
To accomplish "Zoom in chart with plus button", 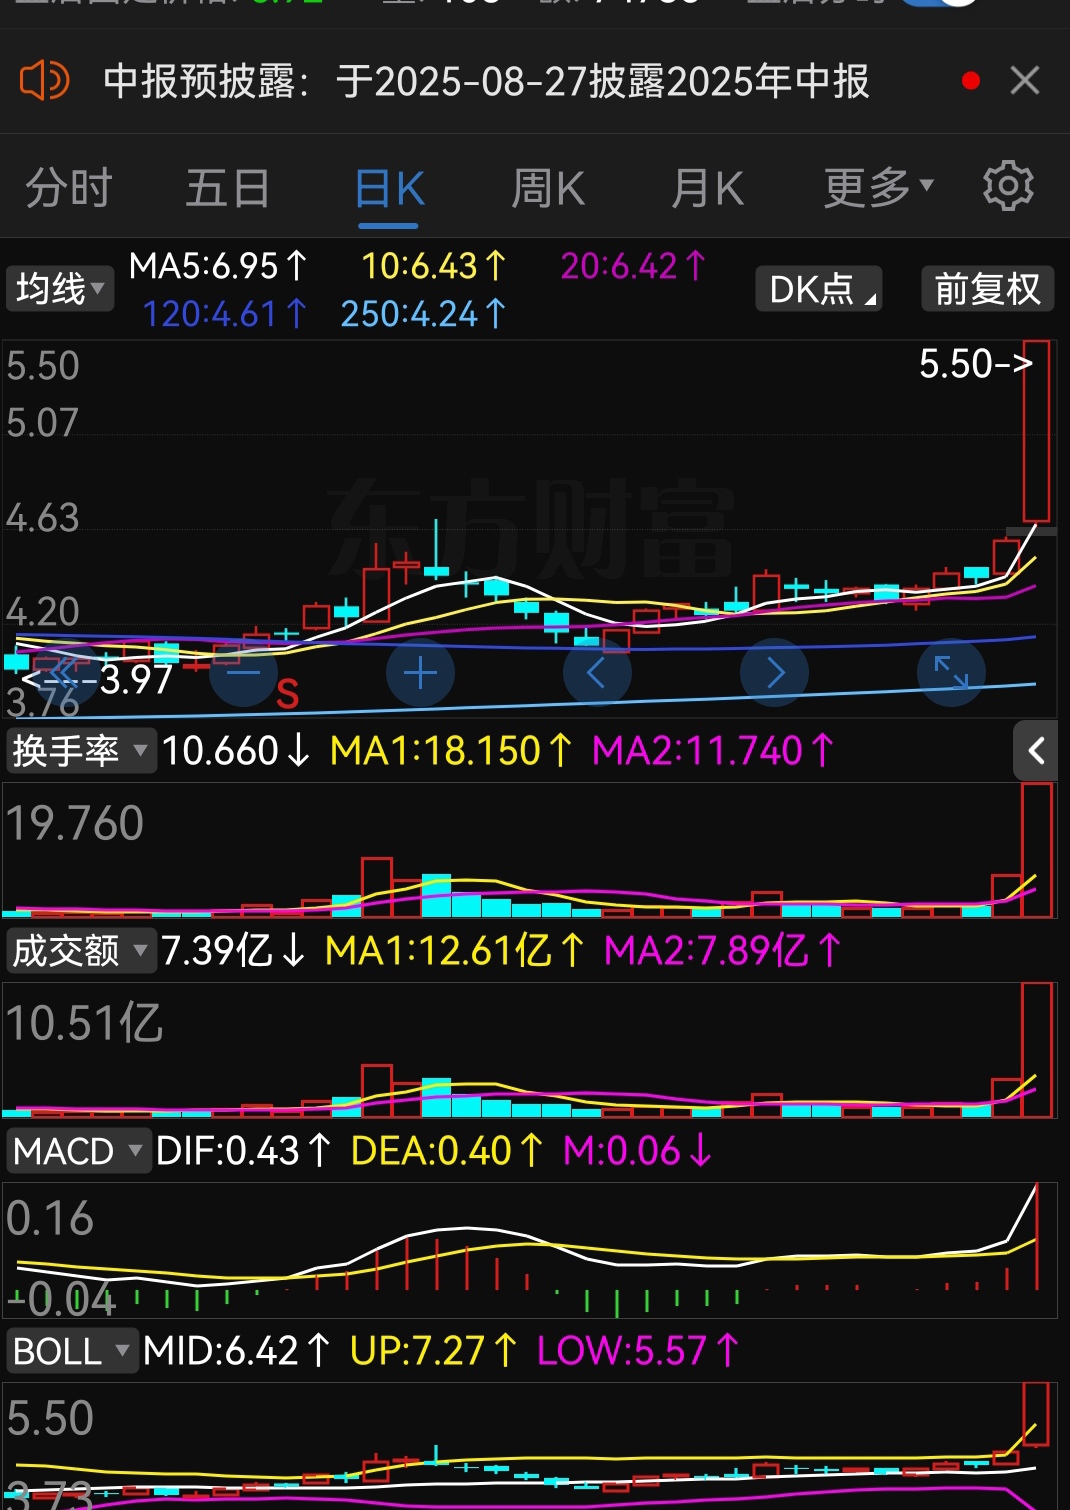I will pyautogui.click(x=420, y=673).
